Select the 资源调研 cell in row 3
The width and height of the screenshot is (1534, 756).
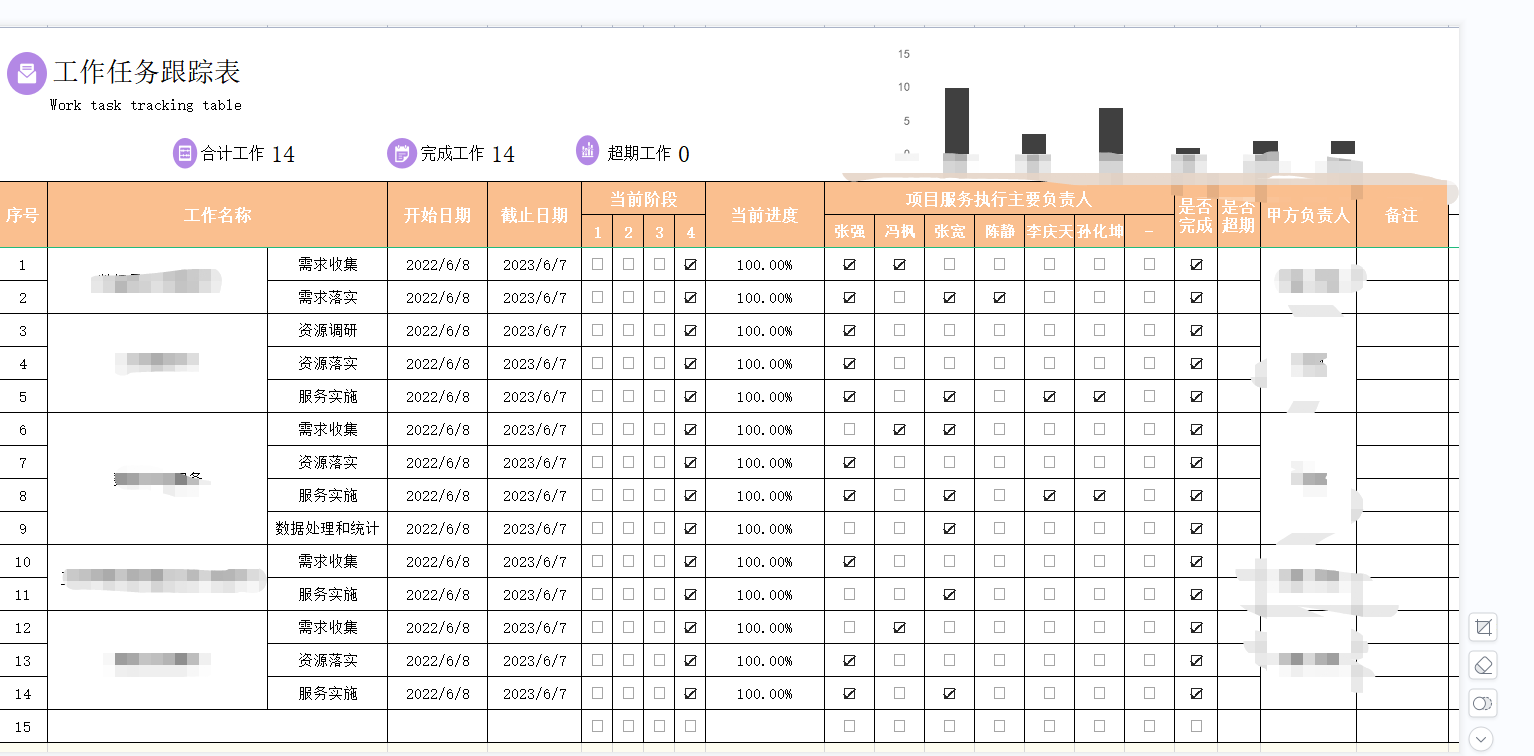click(327, 331)
